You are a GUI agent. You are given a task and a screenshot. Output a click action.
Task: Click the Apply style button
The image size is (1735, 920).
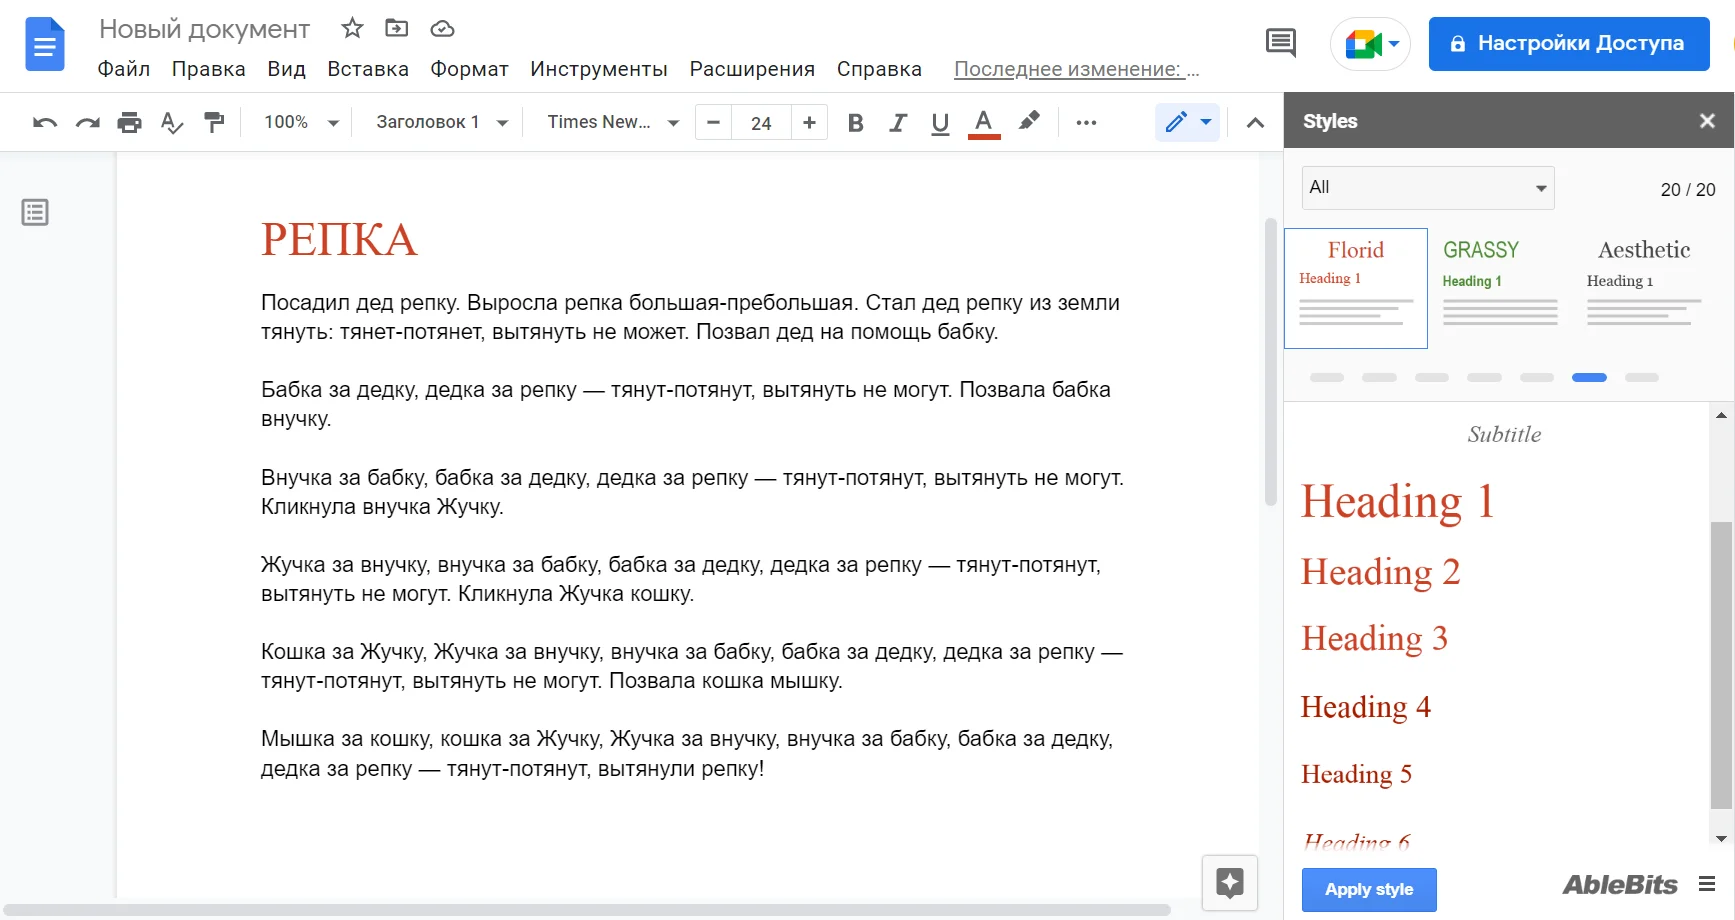click(1368, 889)
